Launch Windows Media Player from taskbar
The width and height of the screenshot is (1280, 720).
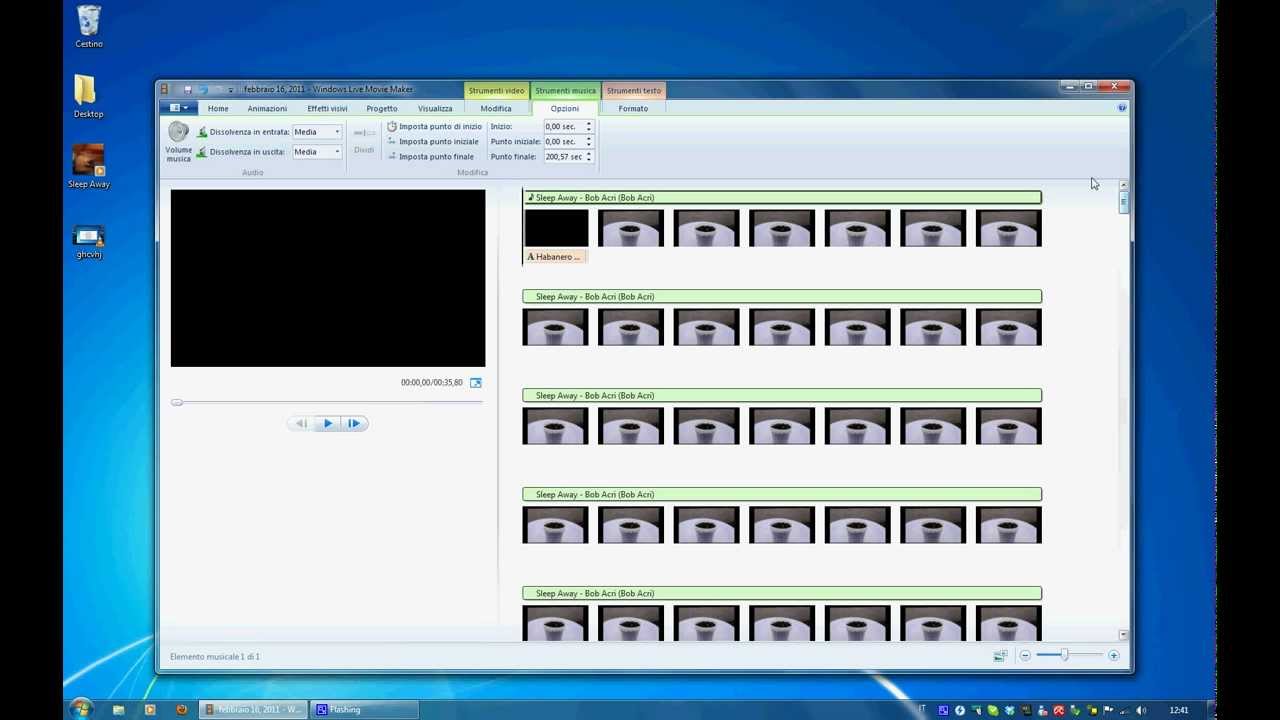150,710
